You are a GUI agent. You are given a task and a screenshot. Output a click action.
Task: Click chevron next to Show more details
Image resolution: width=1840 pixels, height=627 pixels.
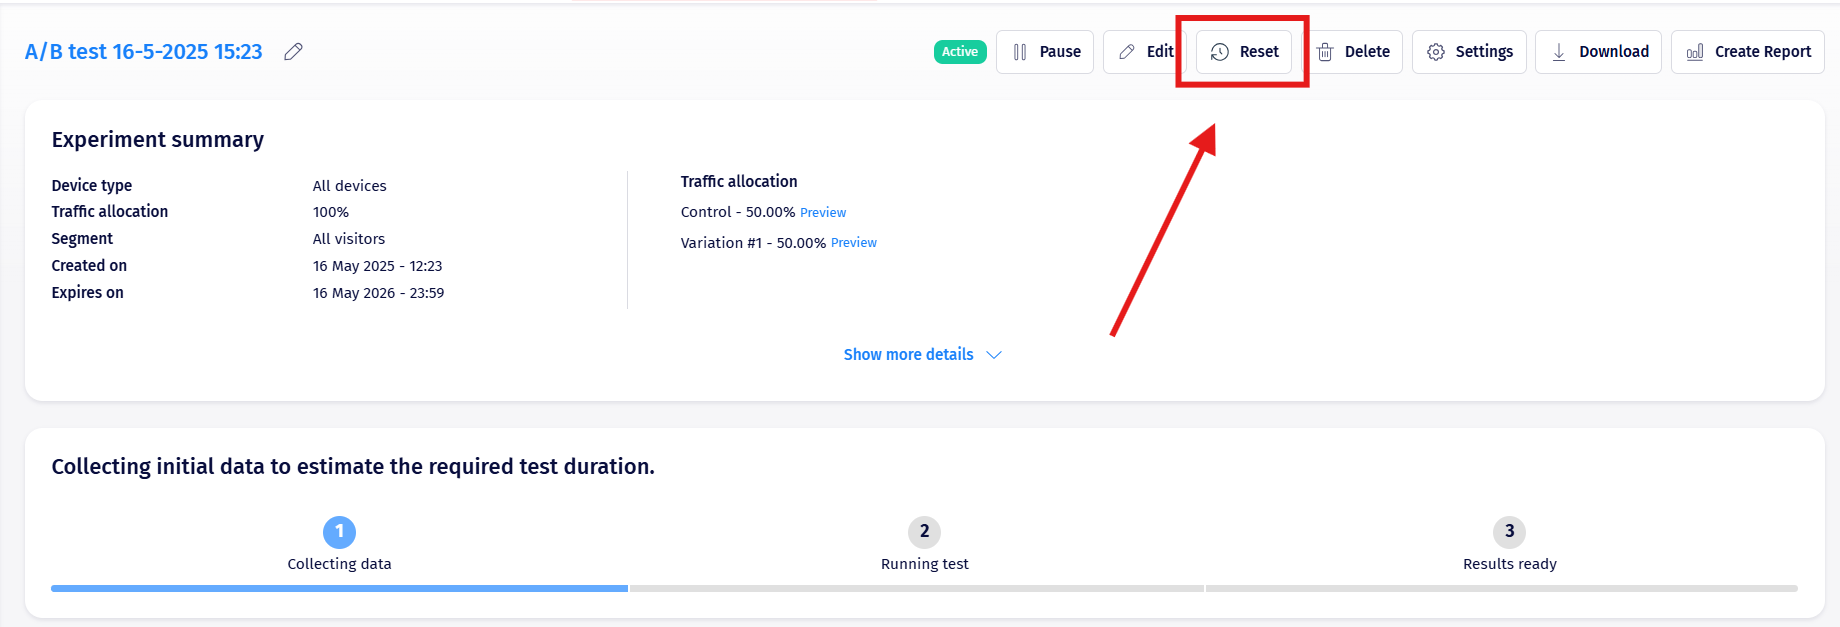(x=994, y=355)
